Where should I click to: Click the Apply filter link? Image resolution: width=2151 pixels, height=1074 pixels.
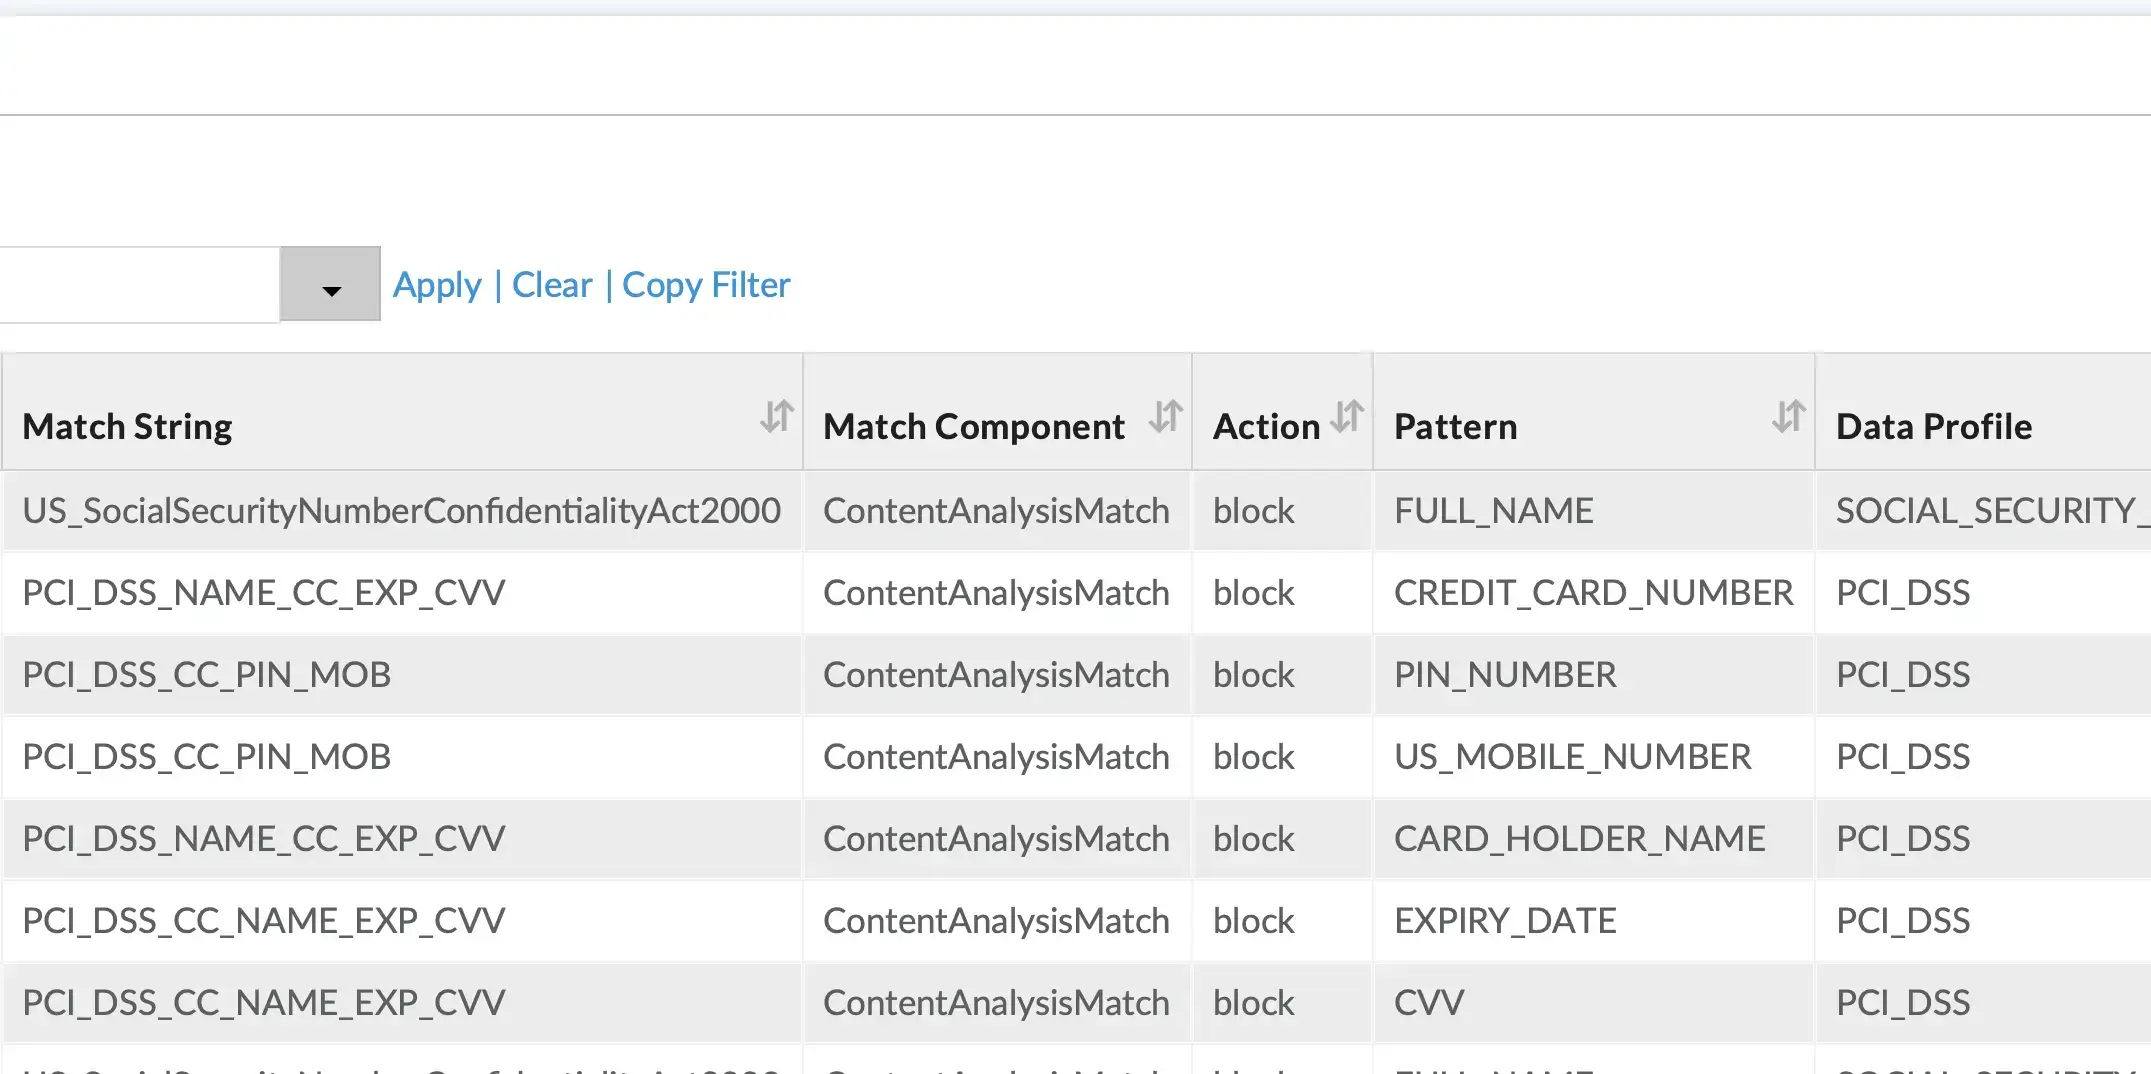click(x=437, y=286)
